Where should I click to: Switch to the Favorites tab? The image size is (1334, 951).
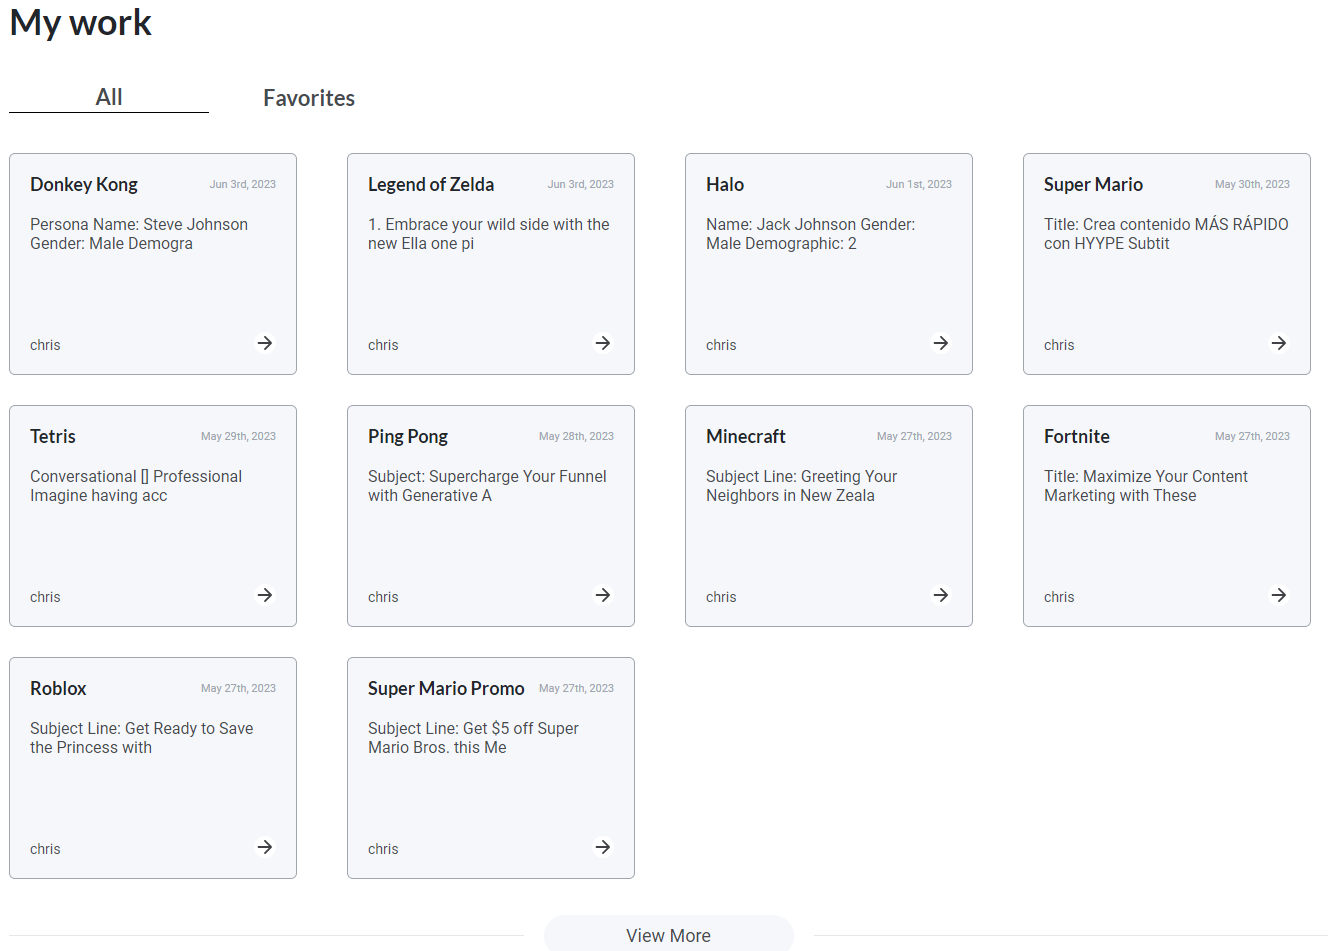point(309,98)
